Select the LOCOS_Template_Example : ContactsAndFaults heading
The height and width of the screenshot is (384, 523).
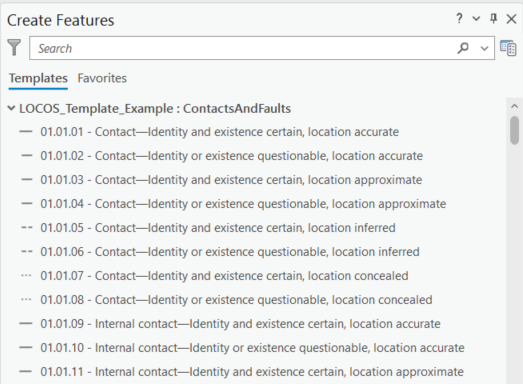point(155,109)
